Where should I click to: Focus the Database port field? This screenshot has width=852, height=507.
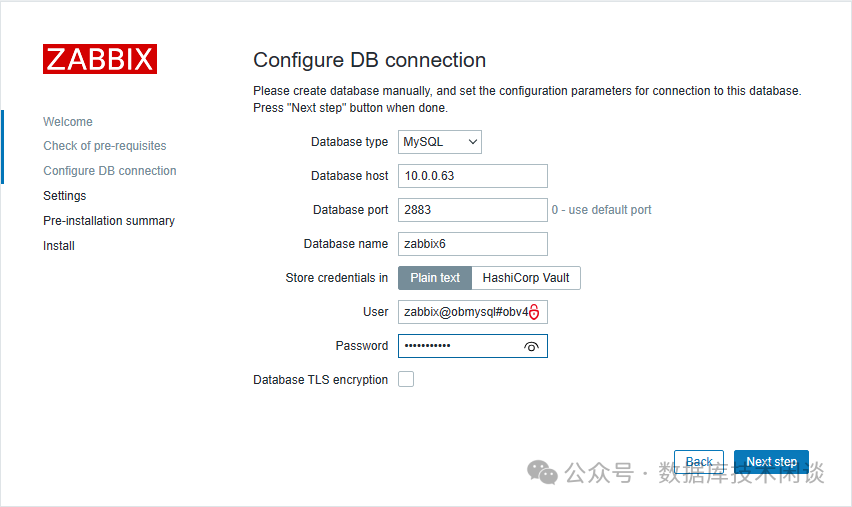[472, 210]
